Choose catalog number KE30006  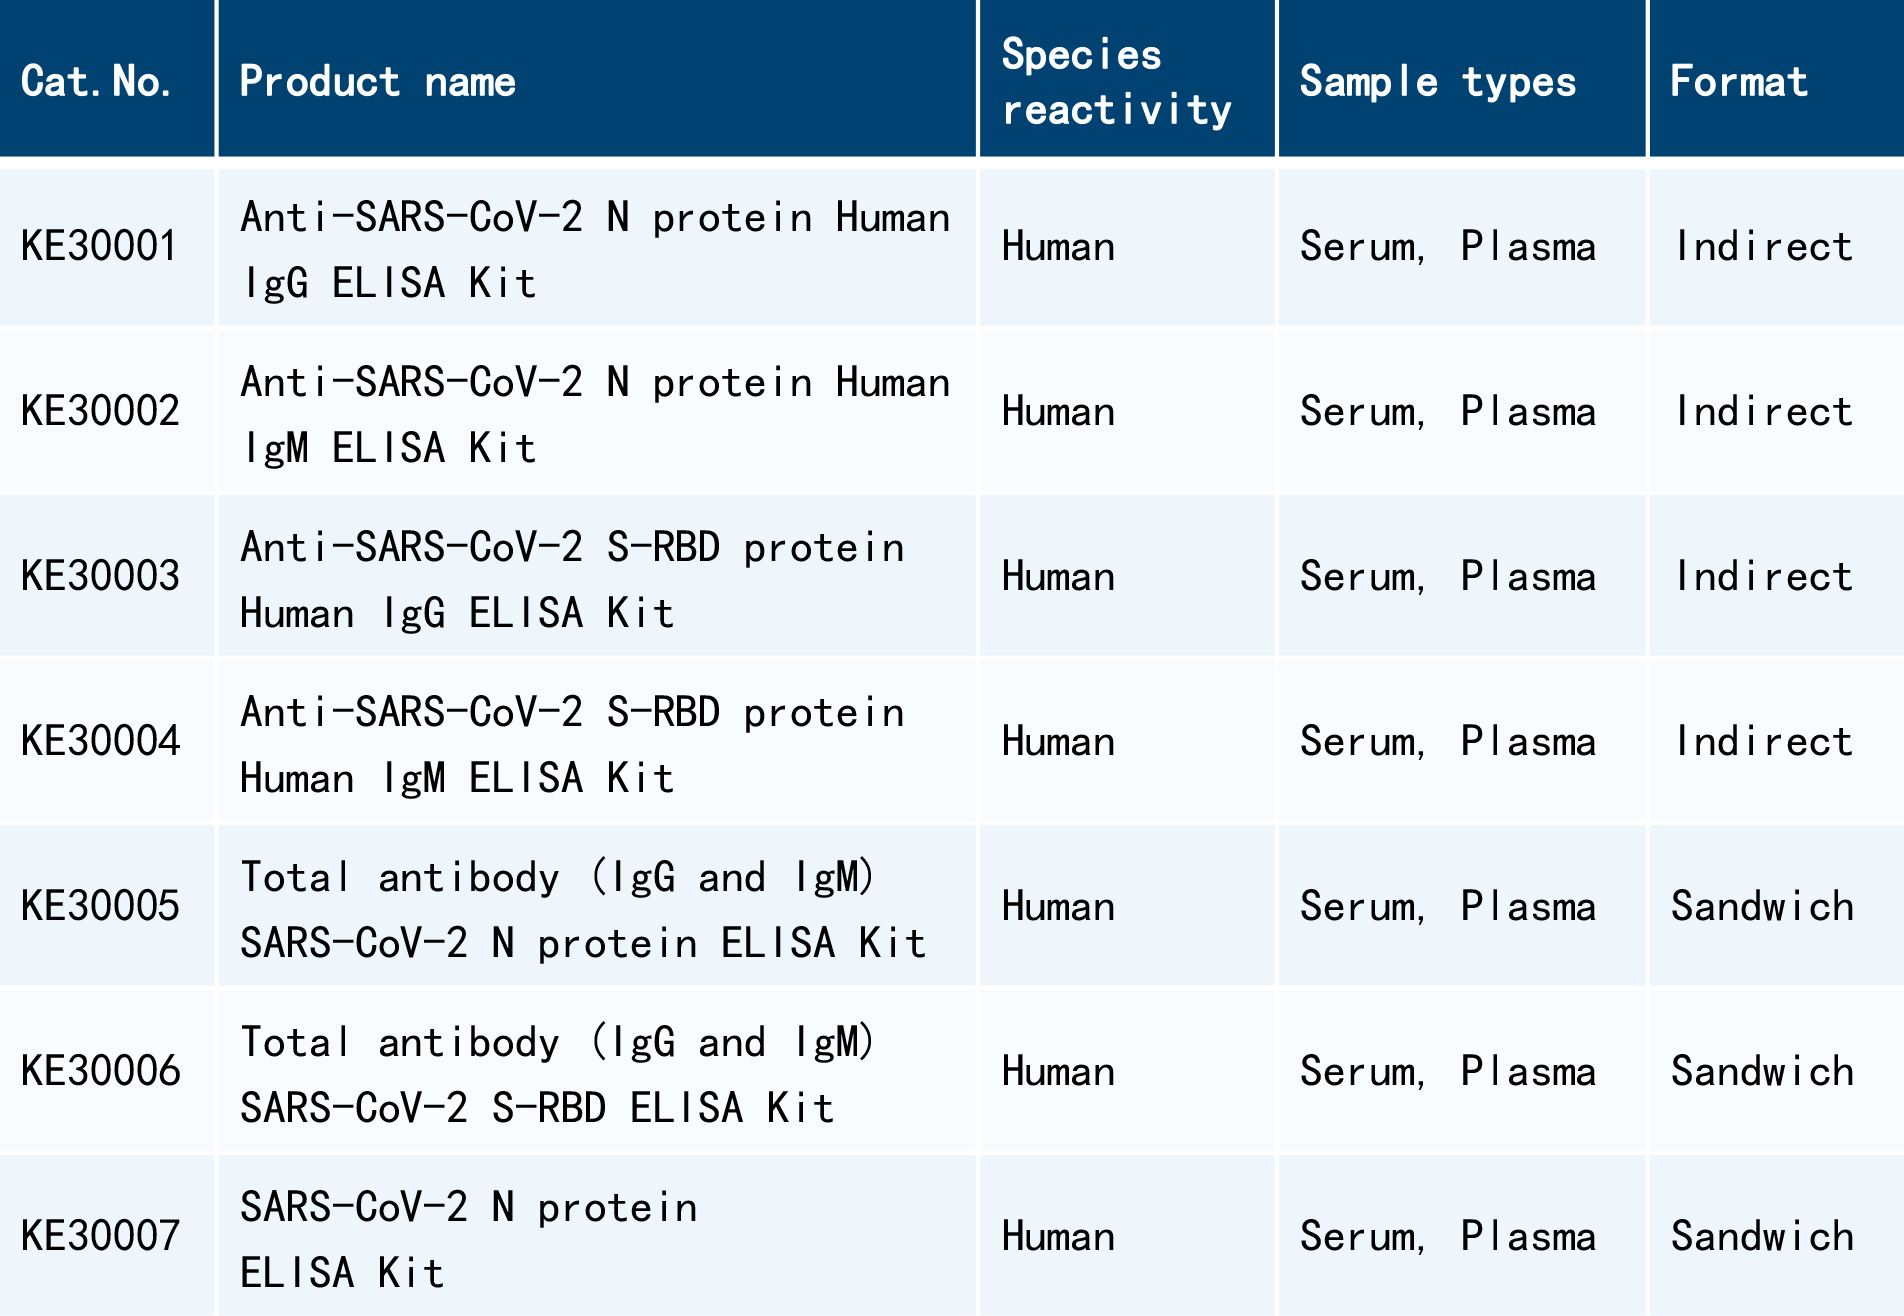pyautogui.click(x=100, y=1071)
